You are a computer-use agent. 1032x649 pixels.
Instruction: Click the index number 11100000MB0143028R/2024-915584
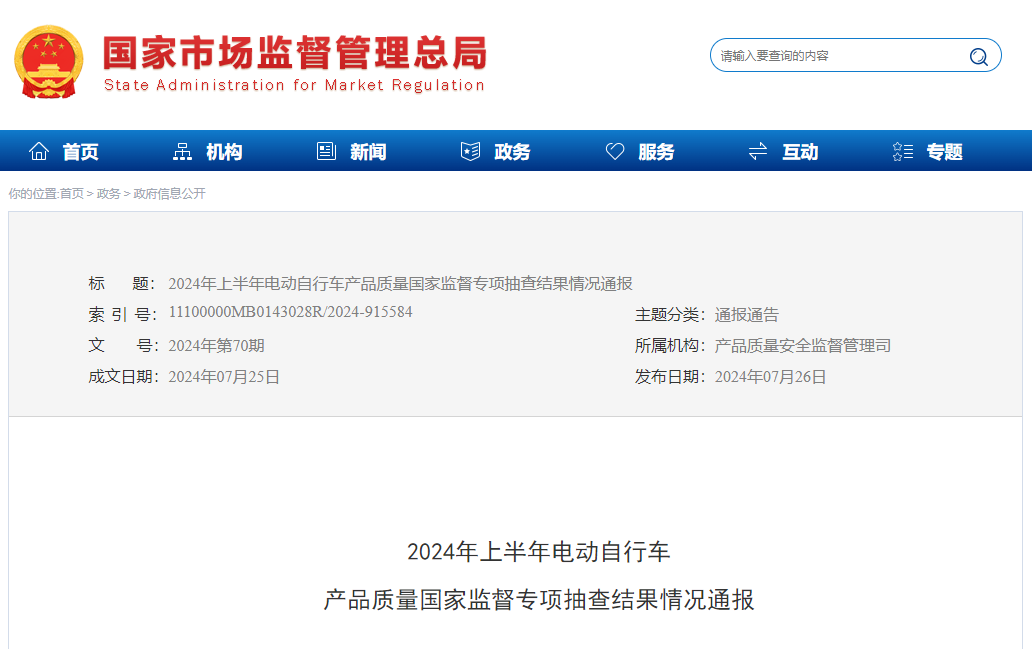click(290, 313)
